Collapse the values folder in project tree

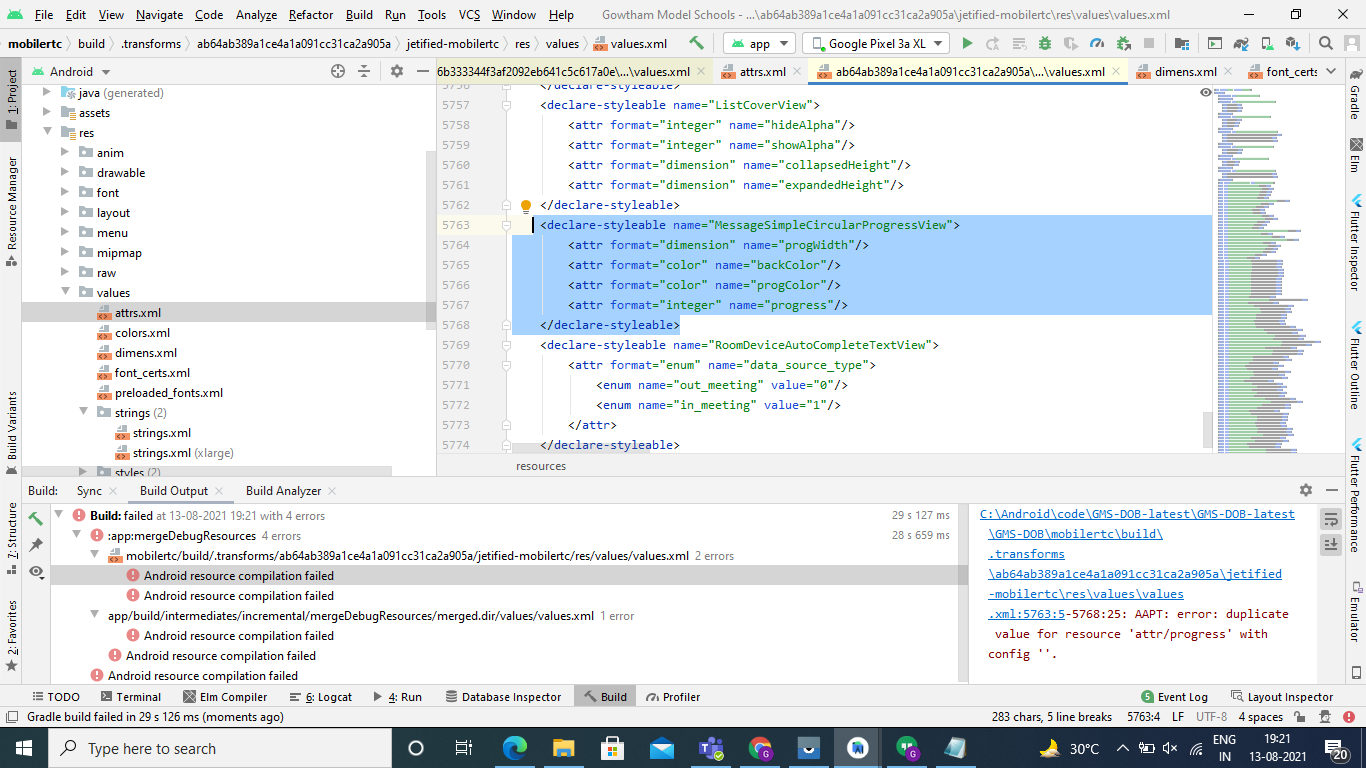tap(66, 292)
